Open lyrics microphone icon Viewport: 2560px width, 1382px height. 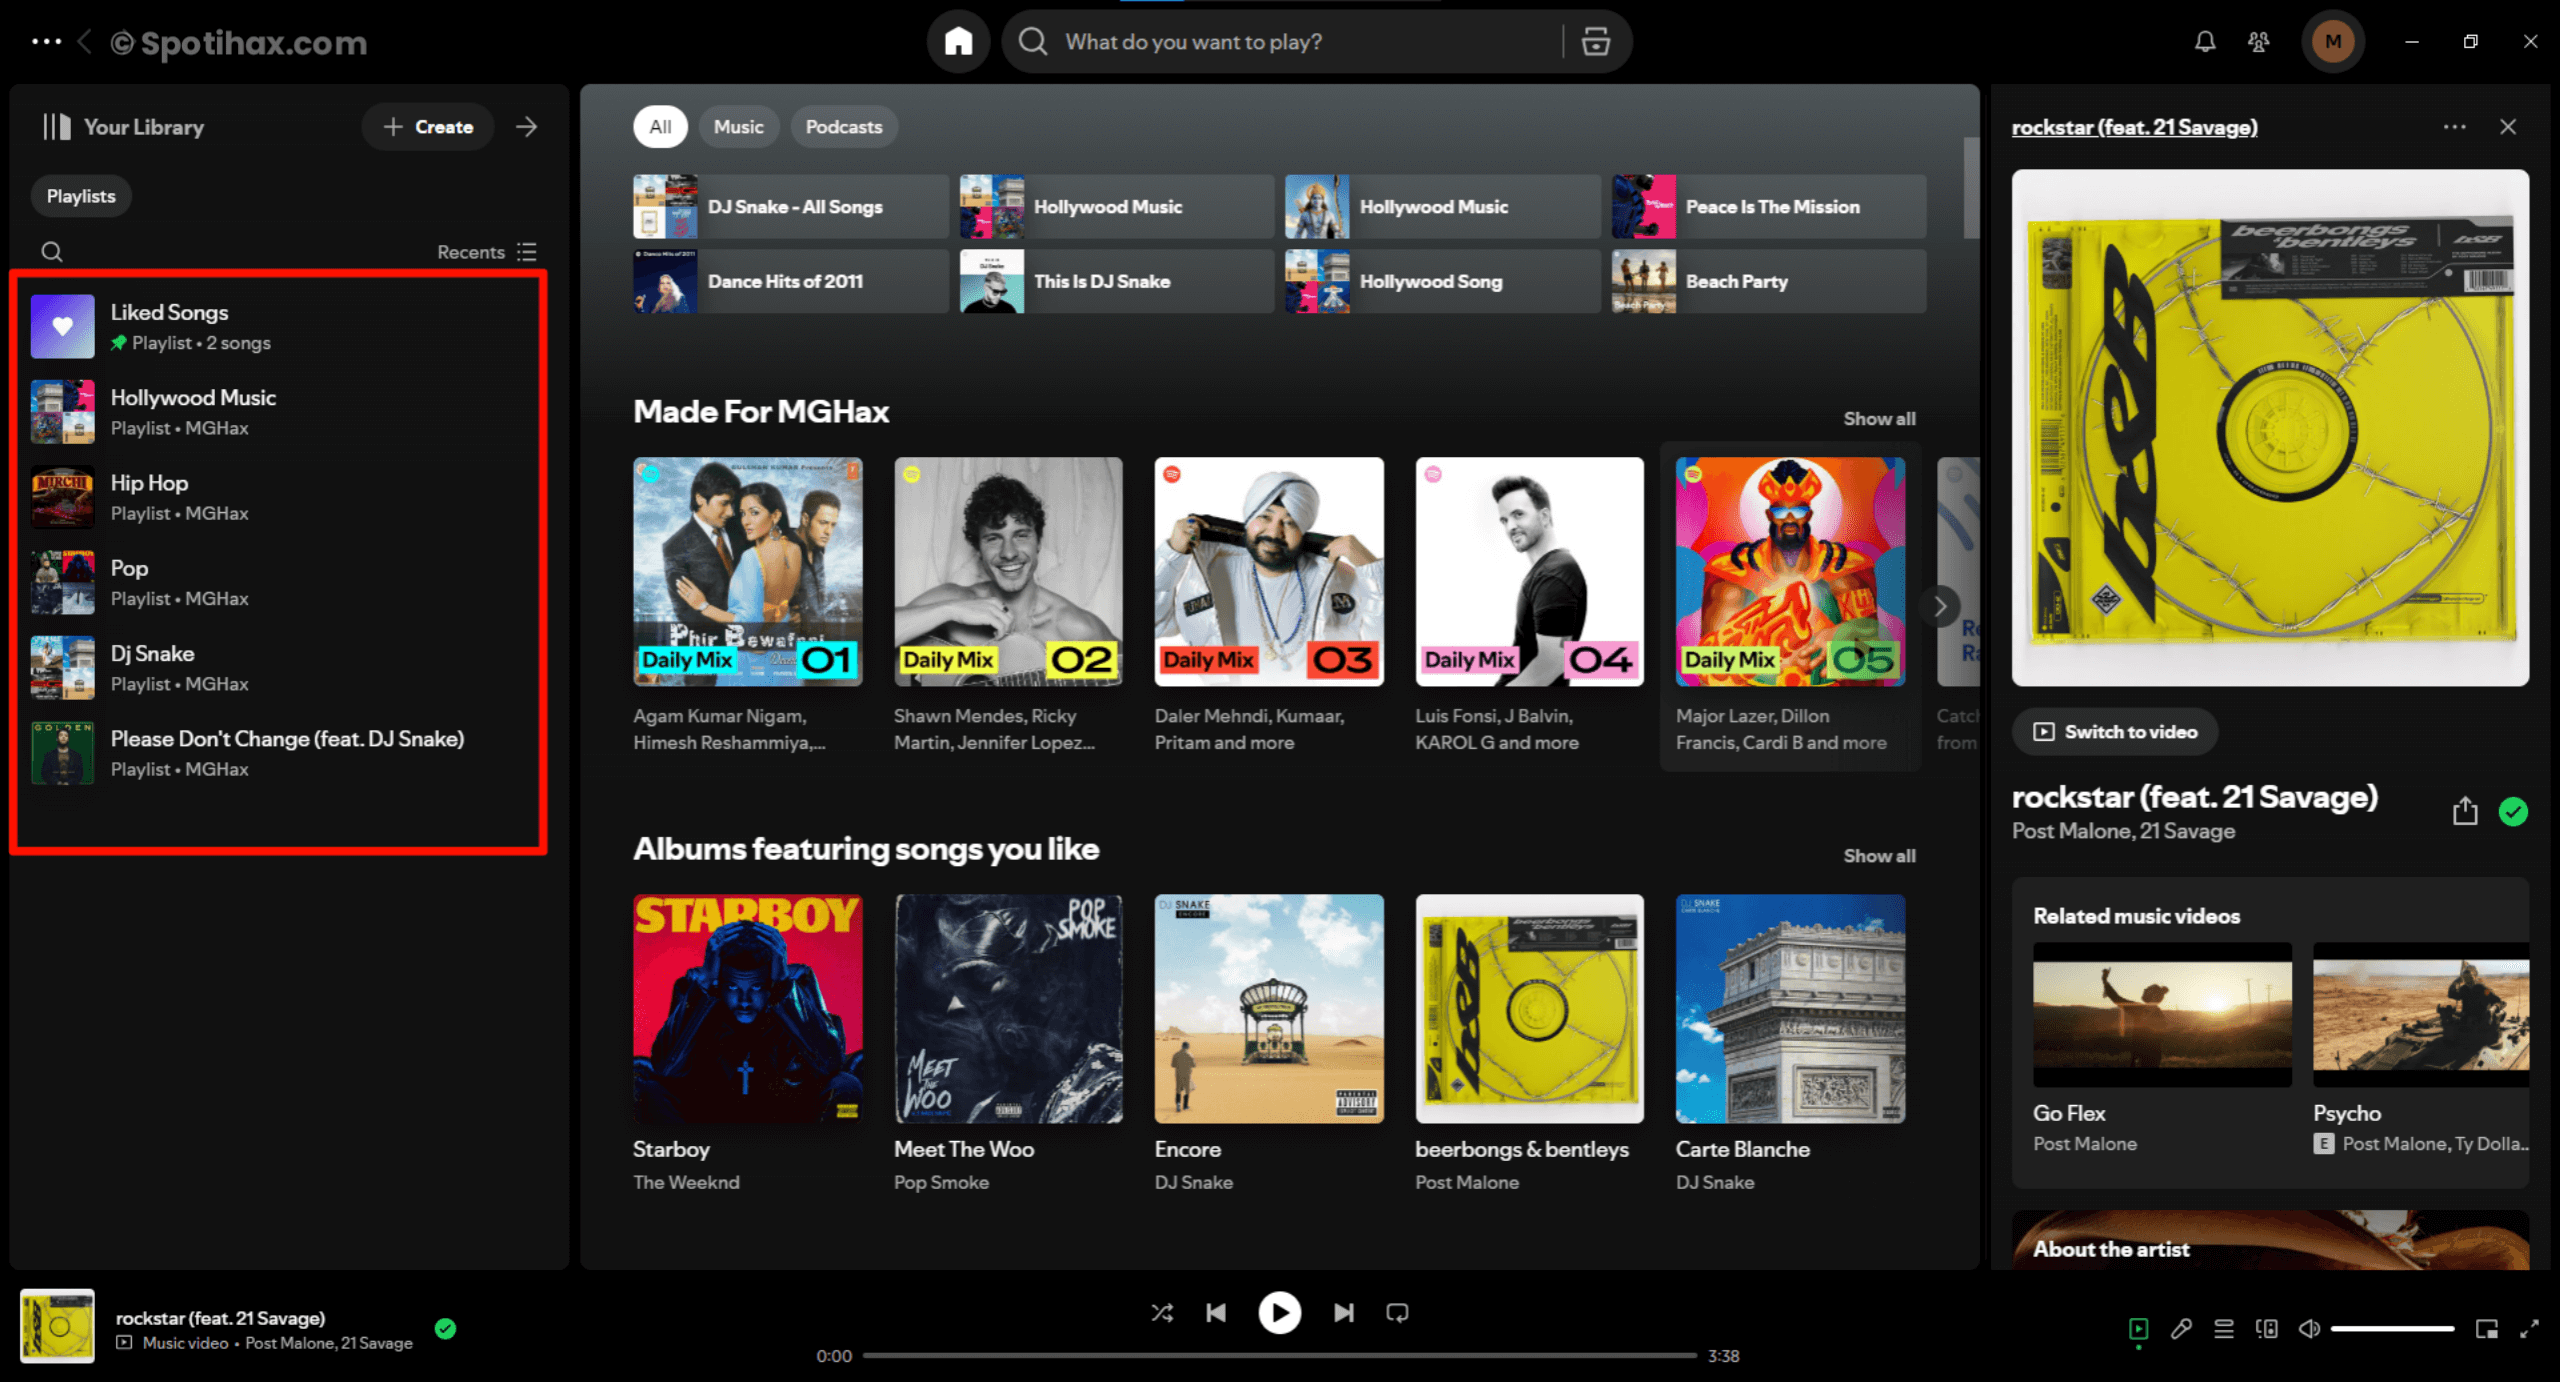tap(2181, 1328)
